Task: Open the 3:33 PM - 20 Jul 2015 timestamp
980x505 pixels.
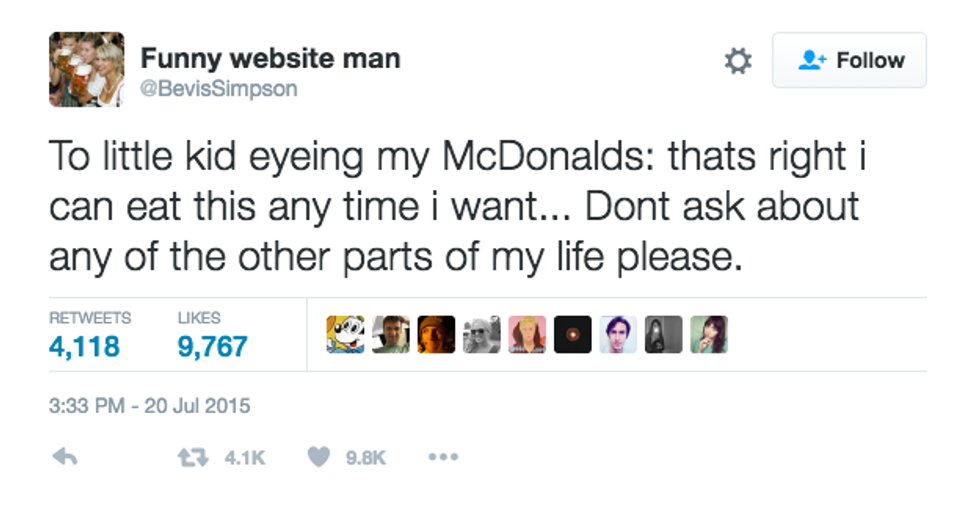Action: [149, 406]
